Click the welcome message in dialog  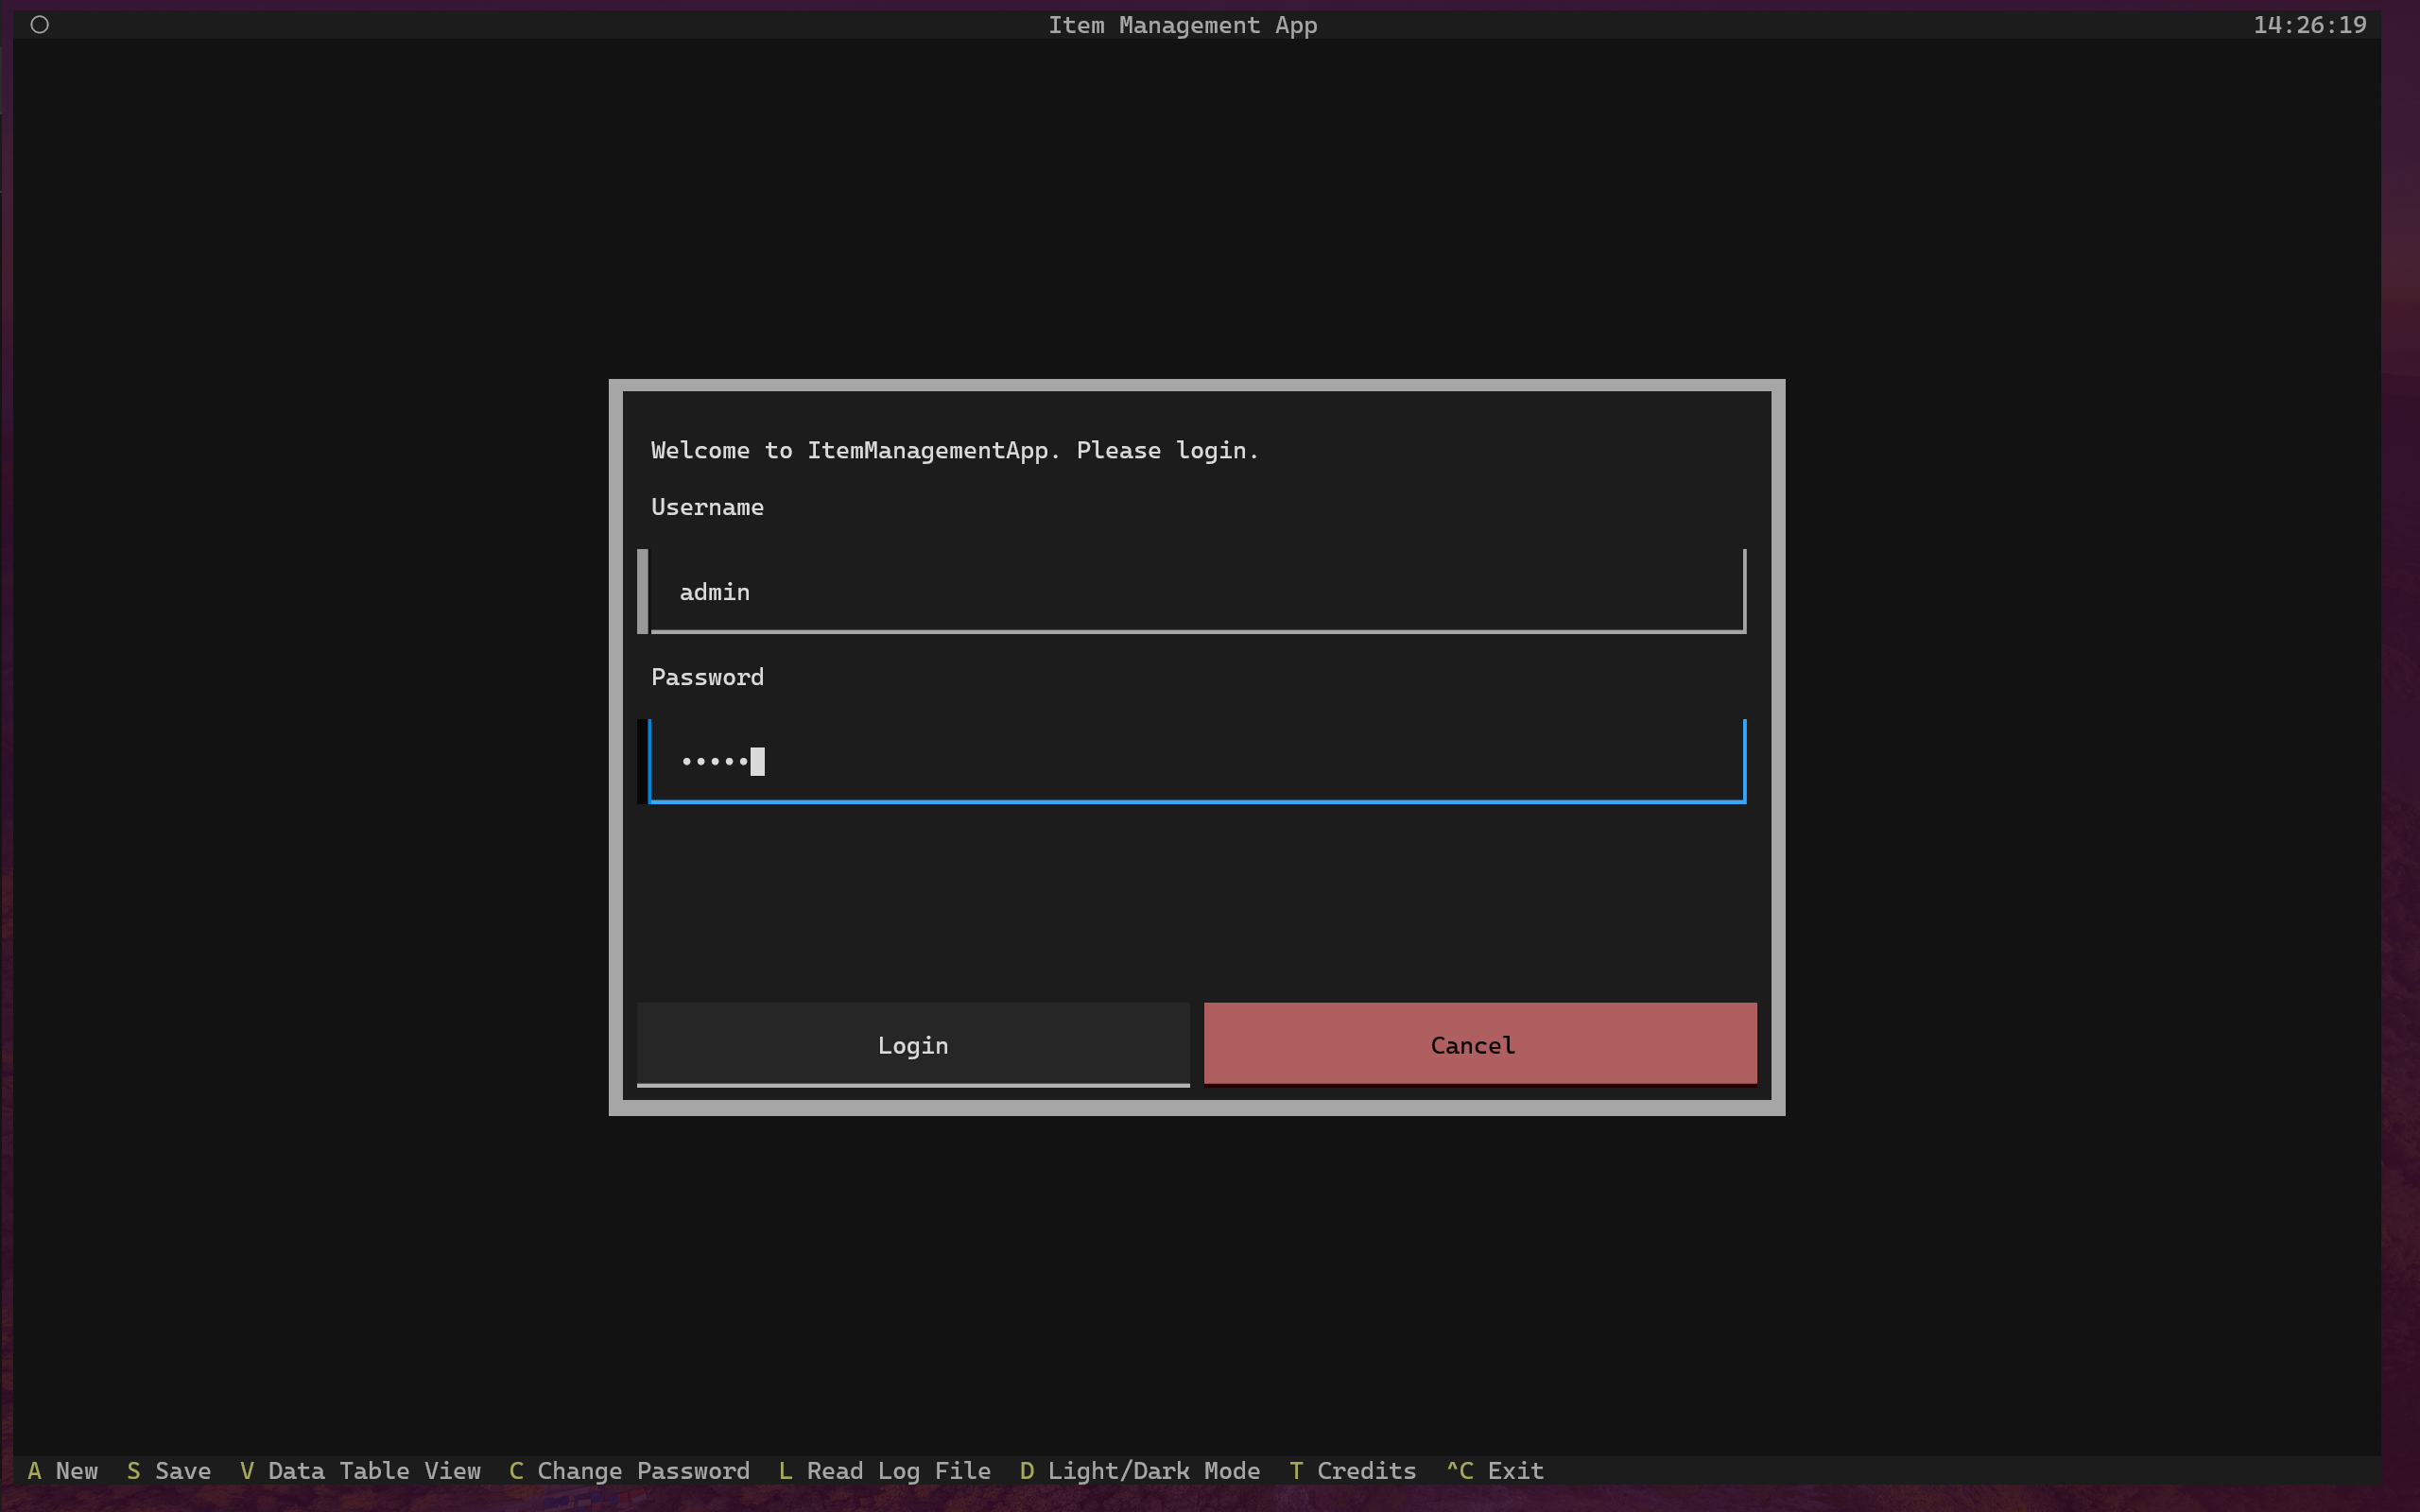point(954,451)
